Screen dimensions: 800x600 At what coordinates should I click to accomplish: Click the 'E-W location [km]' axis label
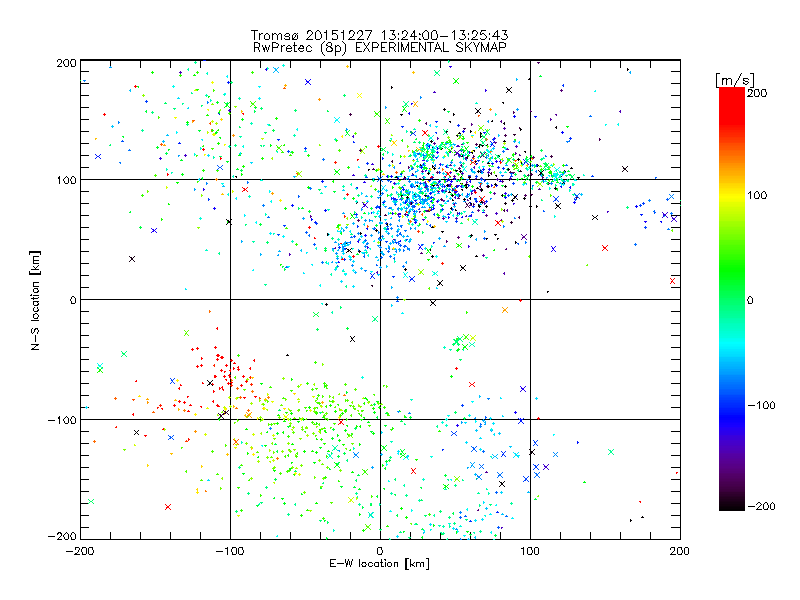[379, 564]
